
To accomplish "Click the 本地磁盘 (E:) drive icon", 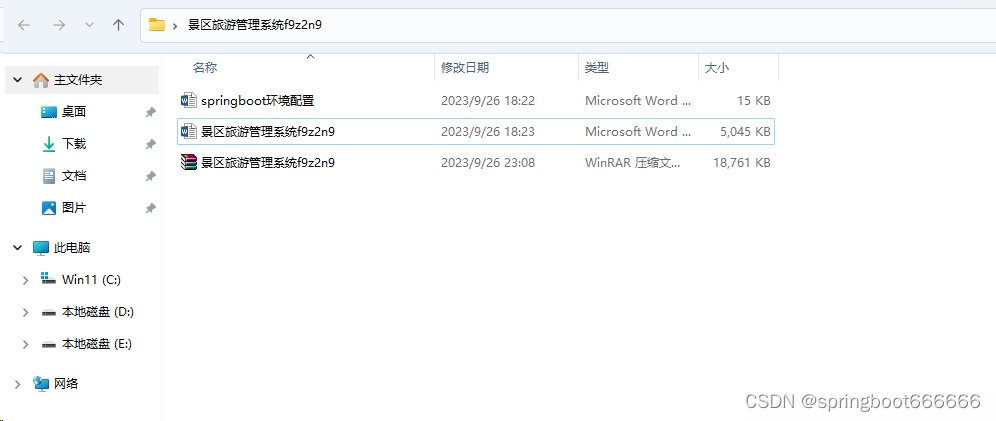I will click(48, 344).
